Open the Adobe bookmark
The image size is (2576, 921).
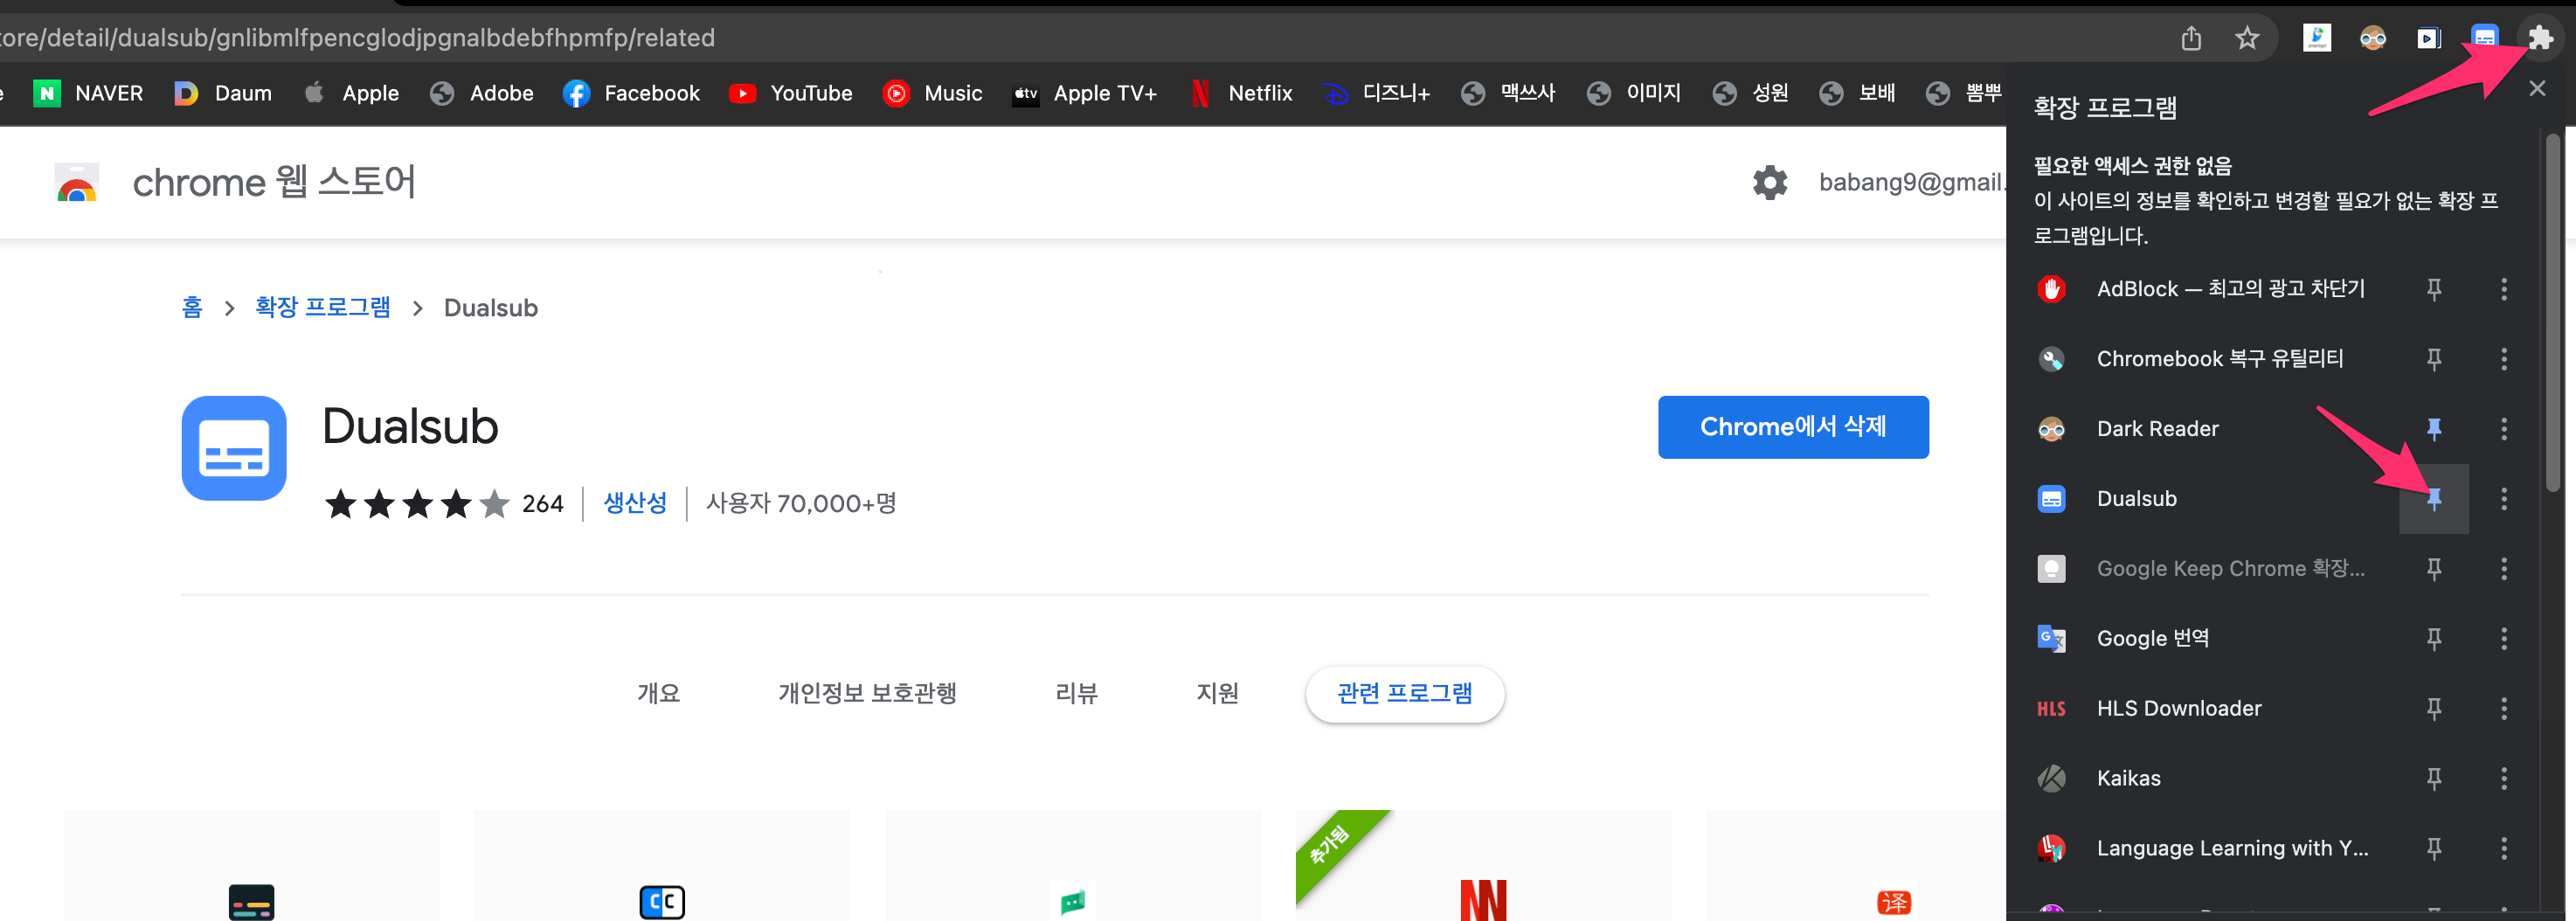pos(482,93)
